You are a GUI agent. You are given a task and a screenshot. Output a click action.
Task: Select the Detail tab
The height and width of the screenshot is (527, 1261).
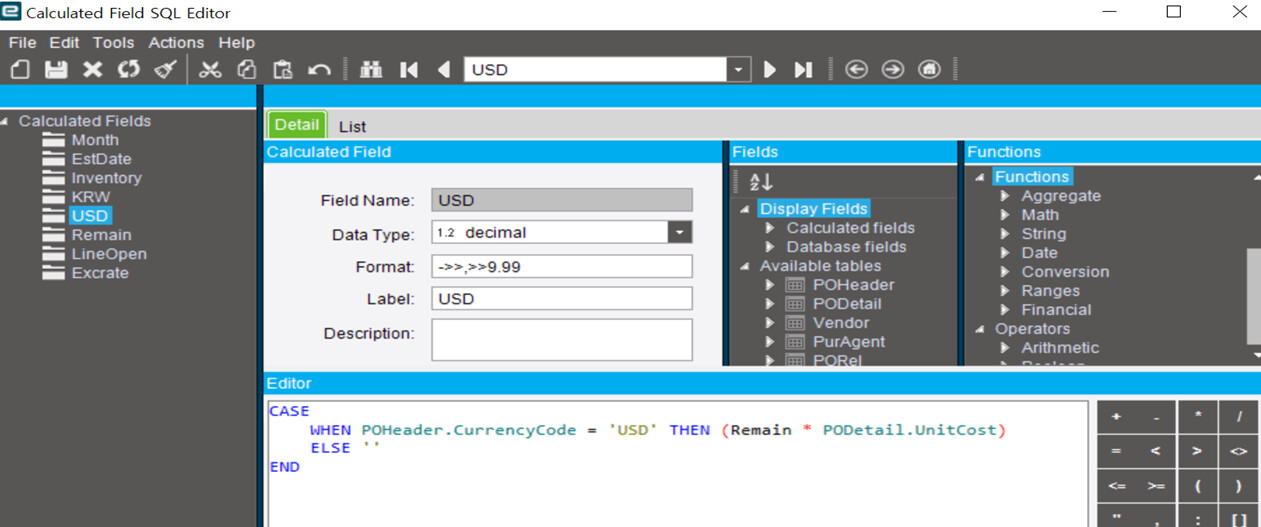[x=296, y=125]
